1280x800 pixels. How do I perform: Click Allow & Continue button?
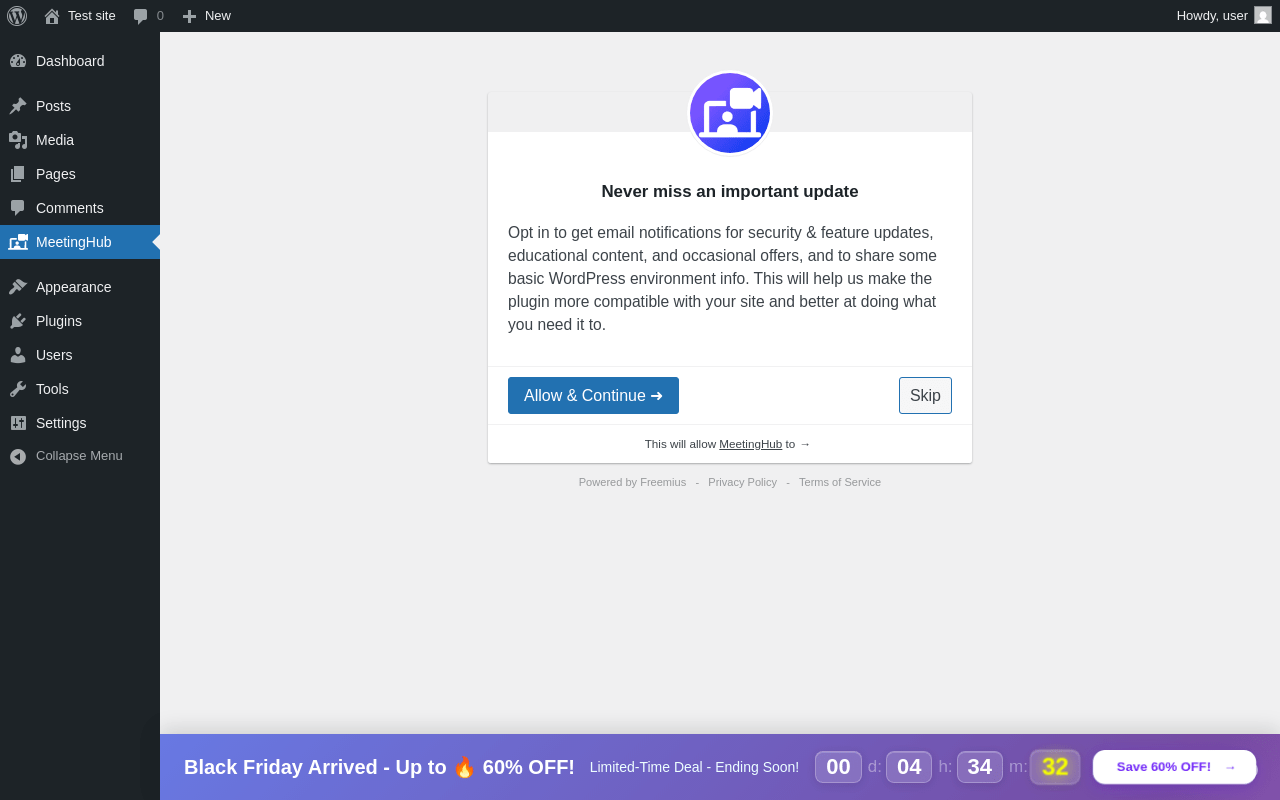coord(593,395)
